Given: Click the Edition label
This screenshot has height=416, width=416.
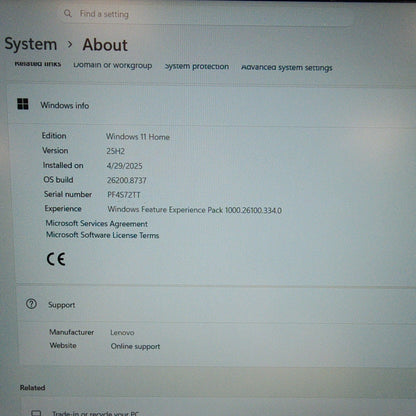Looking at the screenshot, I should (54, 136).
